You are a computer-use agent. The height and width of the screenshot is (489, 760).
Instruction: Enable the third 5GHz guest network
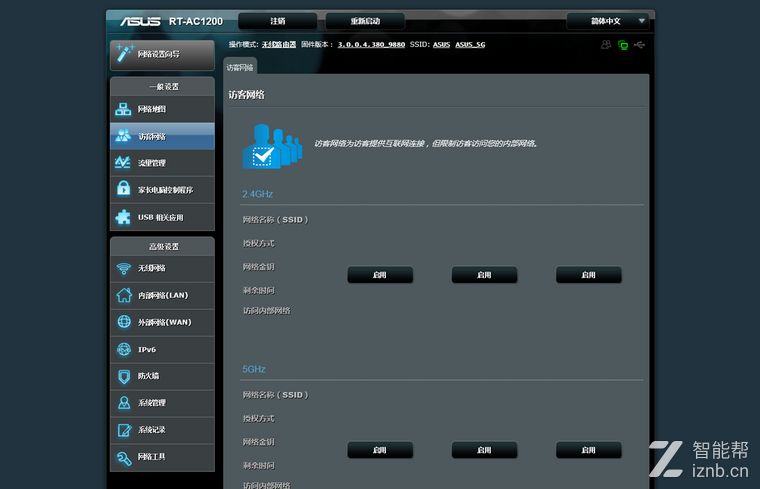588,450
